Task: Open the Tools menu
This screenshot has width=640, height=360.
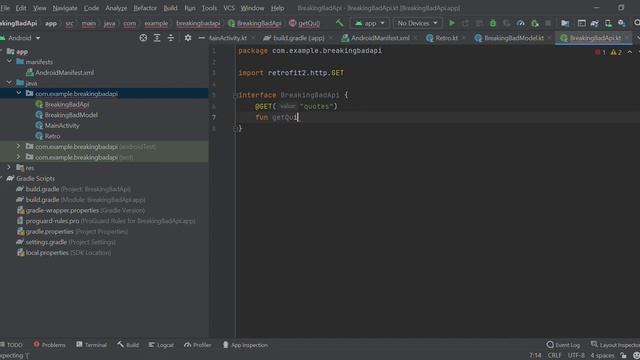Action: (209, 8)
